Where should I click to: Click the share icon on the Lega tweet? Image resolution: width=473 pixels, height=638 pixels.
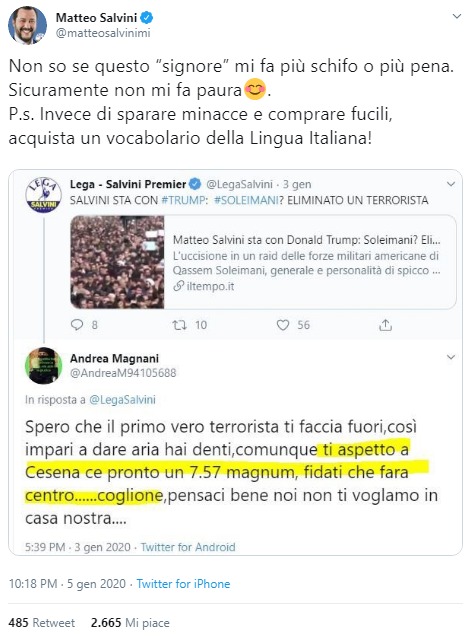[385, 325]
